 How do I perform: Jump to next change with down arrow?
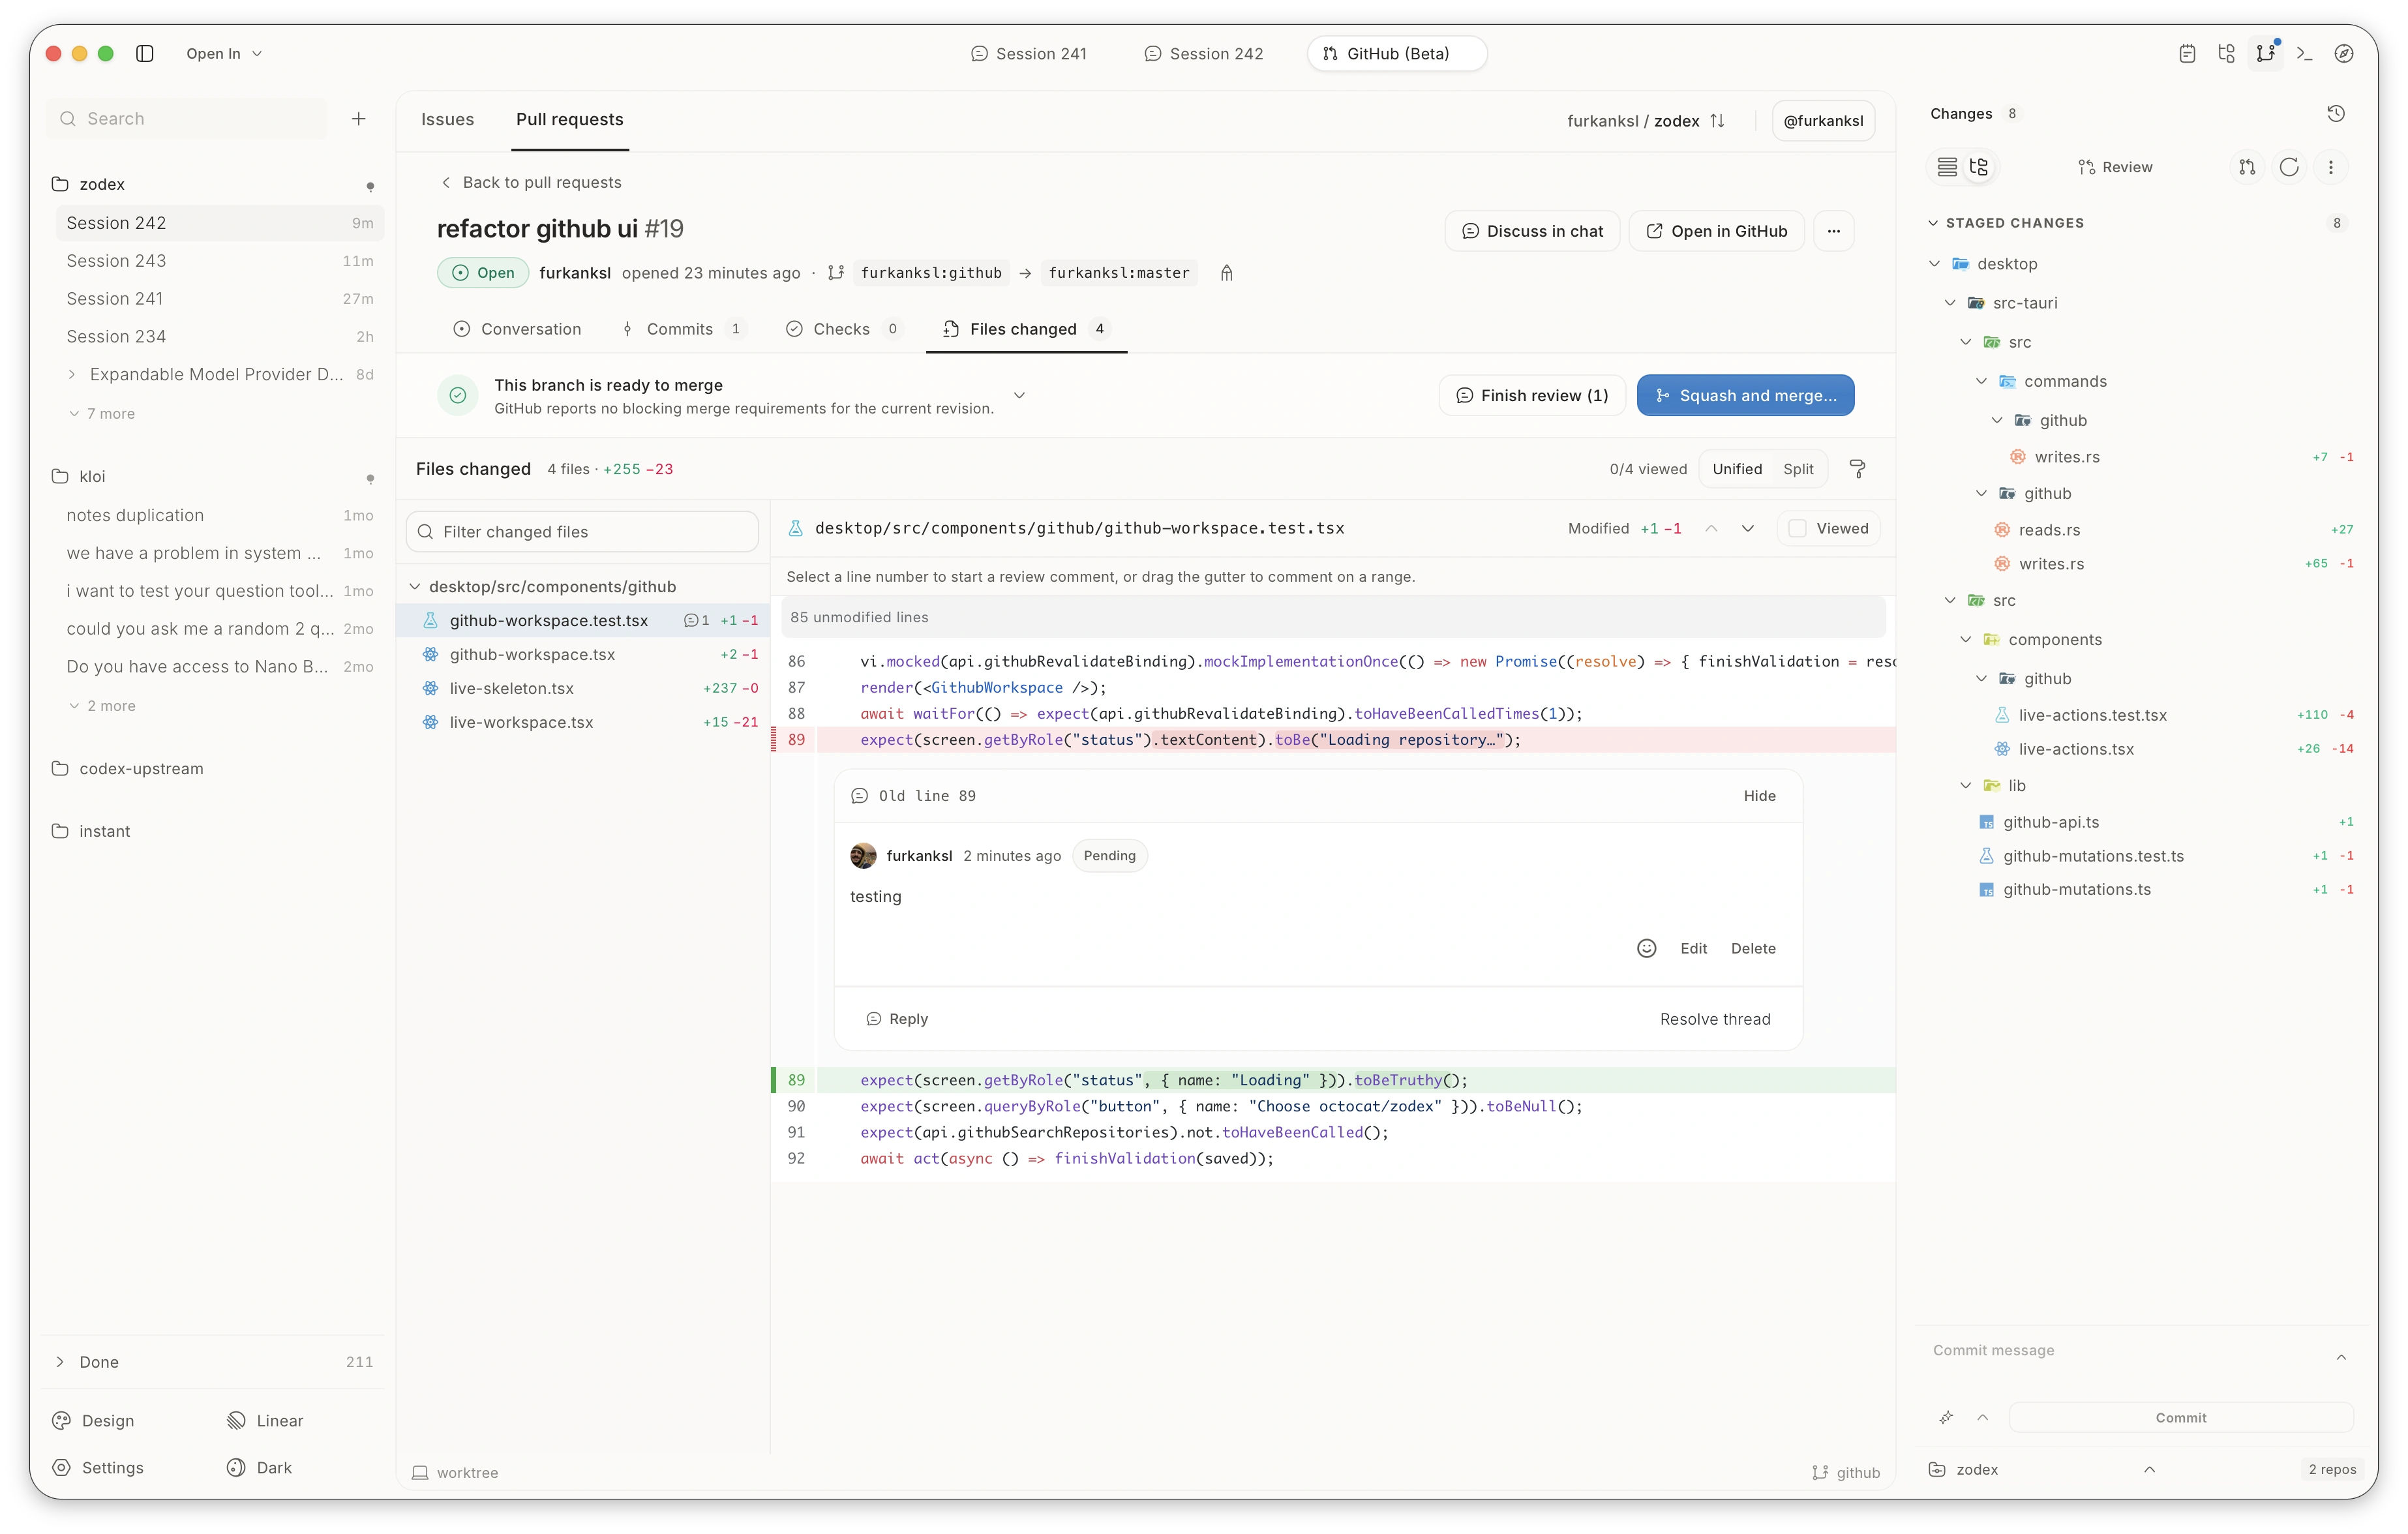1747,528
